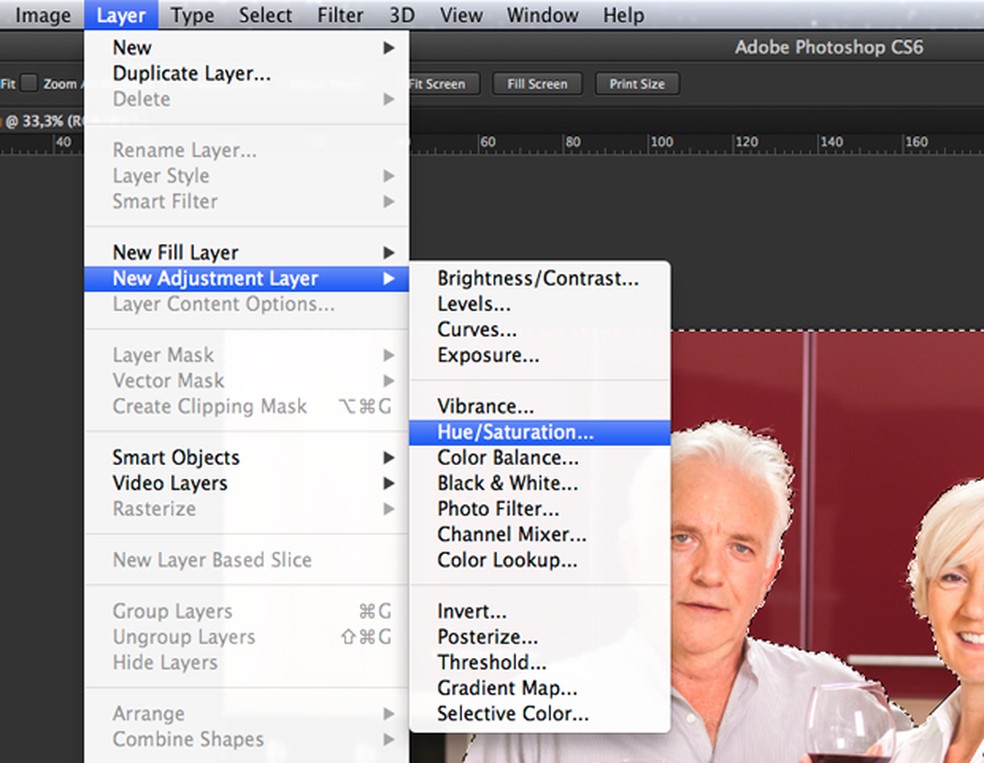The image size is (984, 763).
Task: Click the Fit Screen button
Action: click(444, 84)
